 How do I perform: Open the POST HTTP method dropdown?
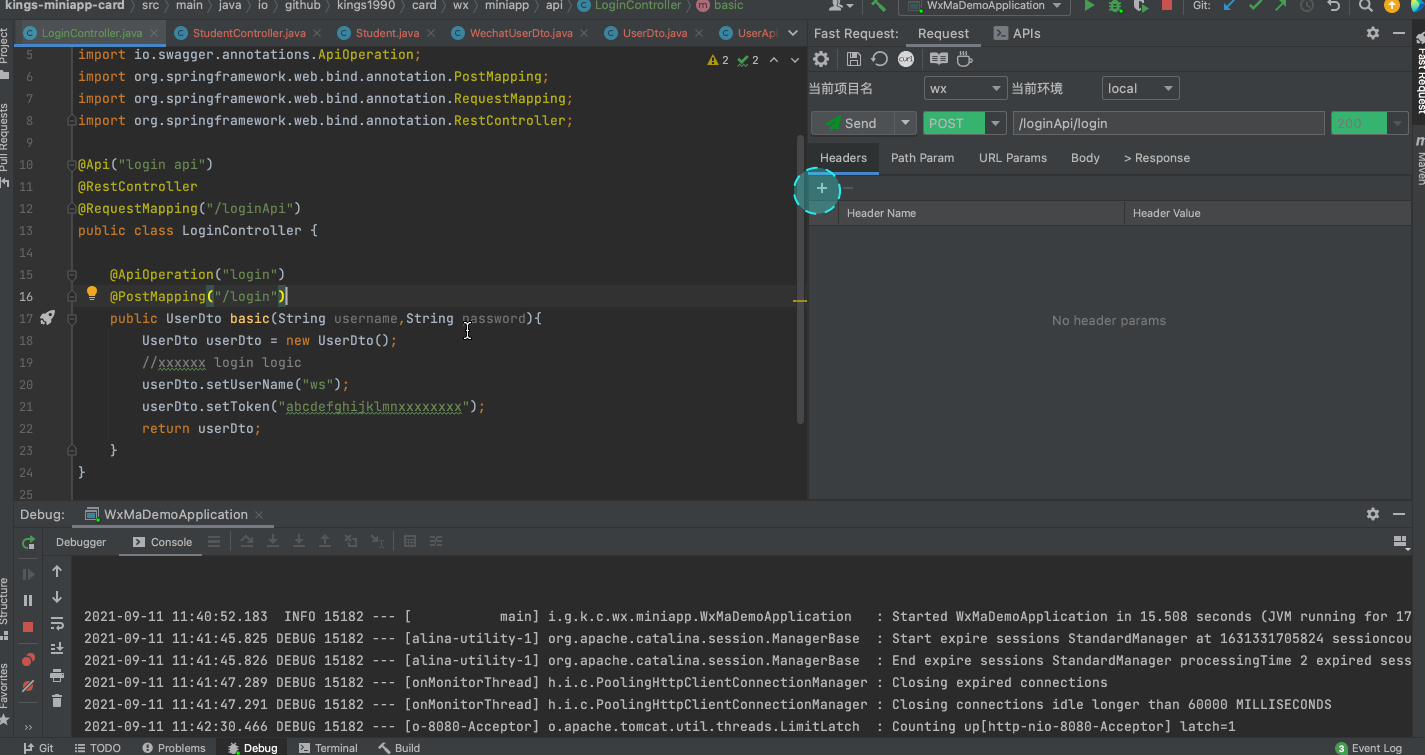(995, 123)
